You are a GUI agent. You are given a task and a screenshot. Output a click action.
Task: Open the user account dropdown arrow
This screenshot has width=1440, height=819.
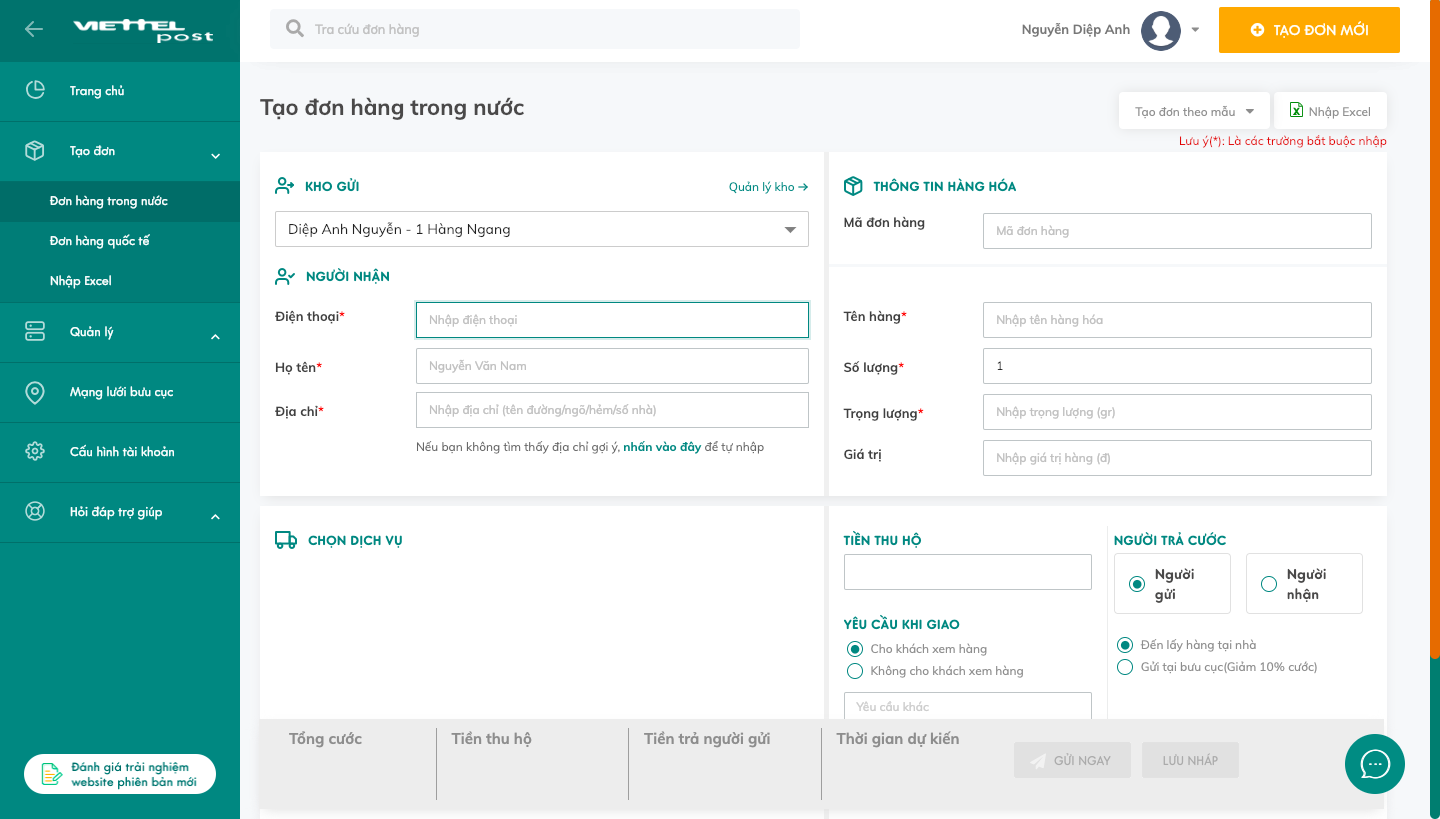click(1195, 30)
